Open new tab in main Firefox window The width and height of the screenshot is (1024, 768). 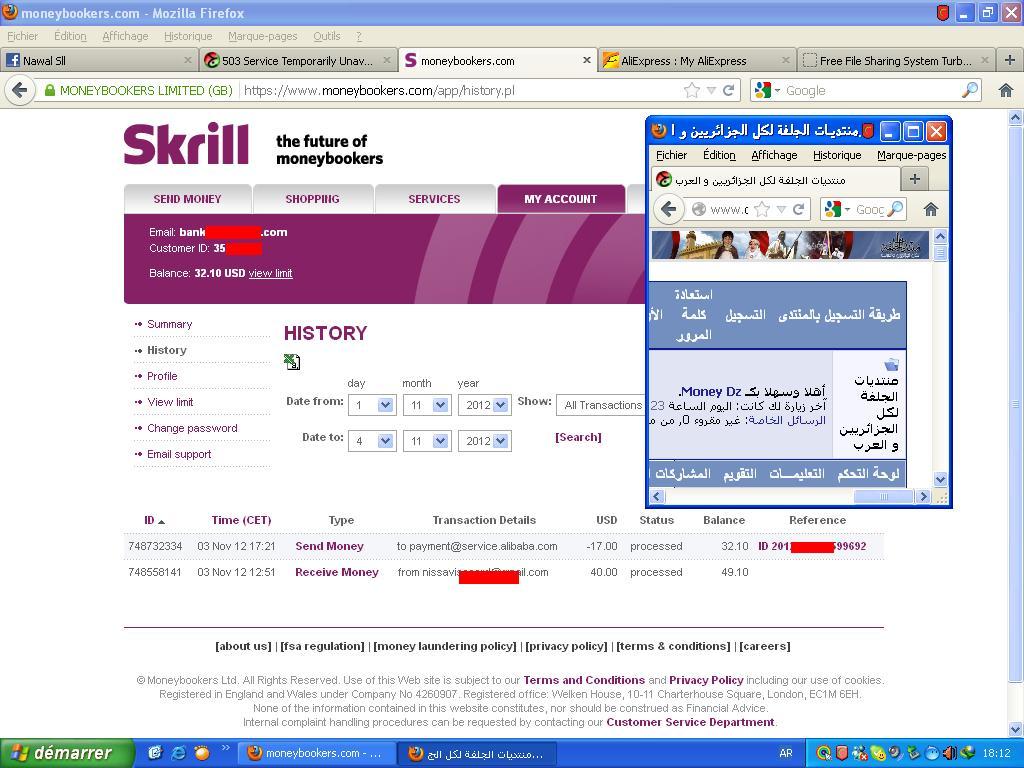(1010, 60)
